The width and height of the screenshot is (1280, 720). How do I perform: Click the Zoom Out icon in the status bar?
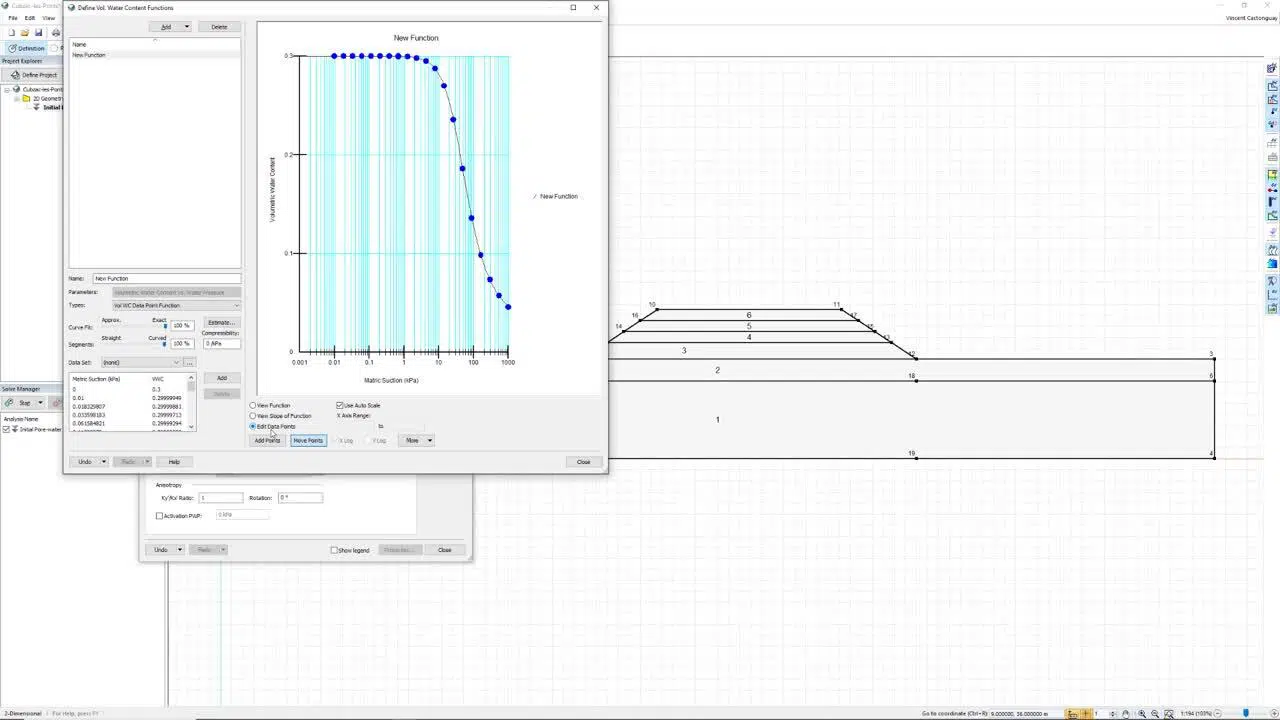[x=1155, y=712]
